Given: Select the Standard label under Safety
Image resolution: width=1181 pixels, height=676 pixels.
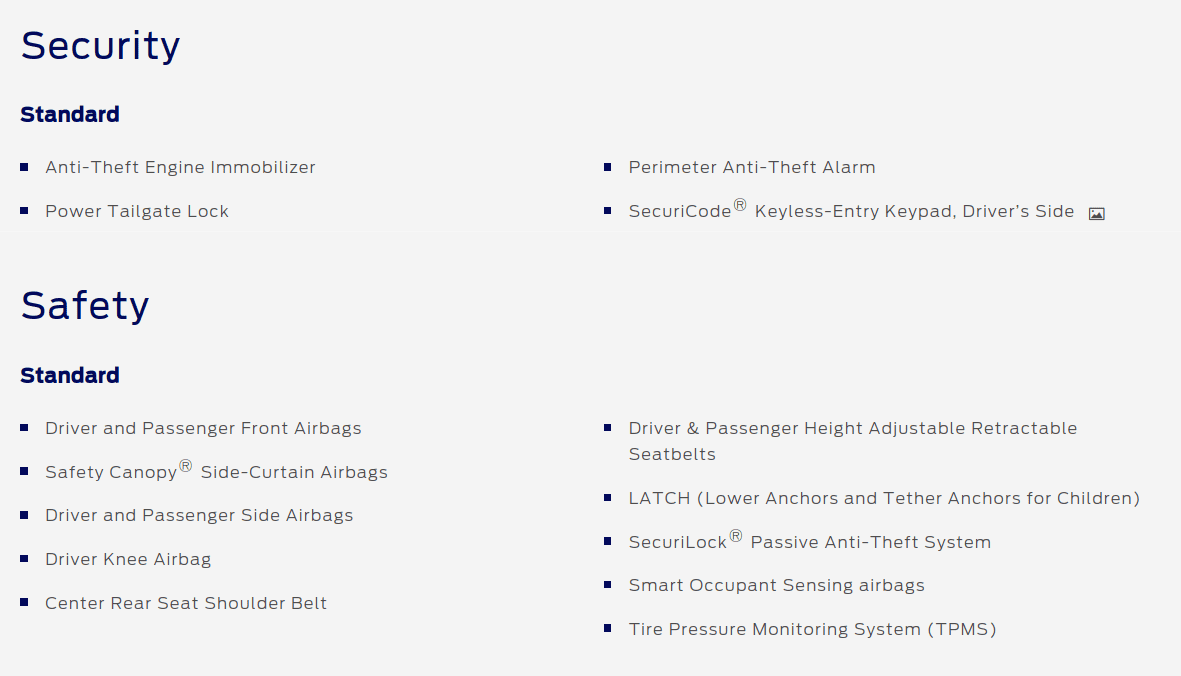Looking at the screenshot, I should pyautogui.click(x=70, y=376).
